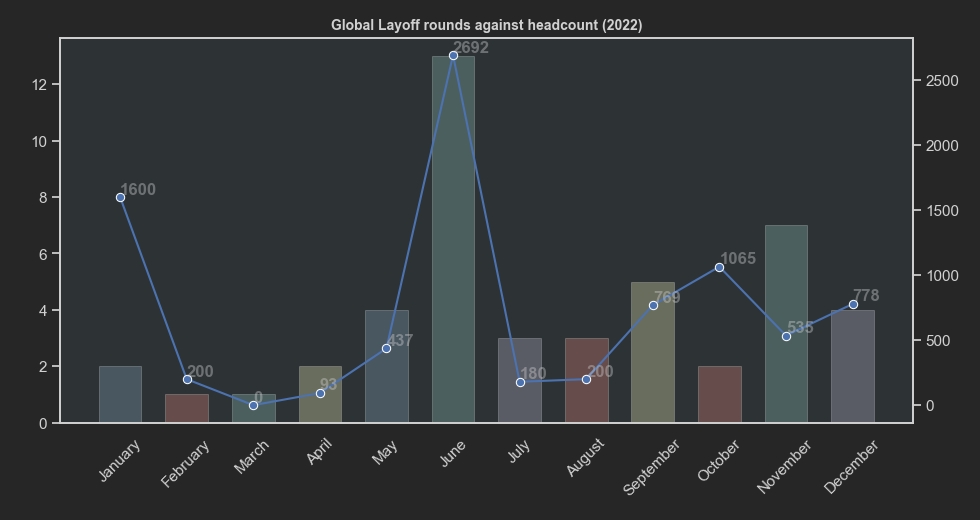Click the 1065 value annotation
Screen dimensions: 980x520
pyautogui.click(x=738, y=259)
